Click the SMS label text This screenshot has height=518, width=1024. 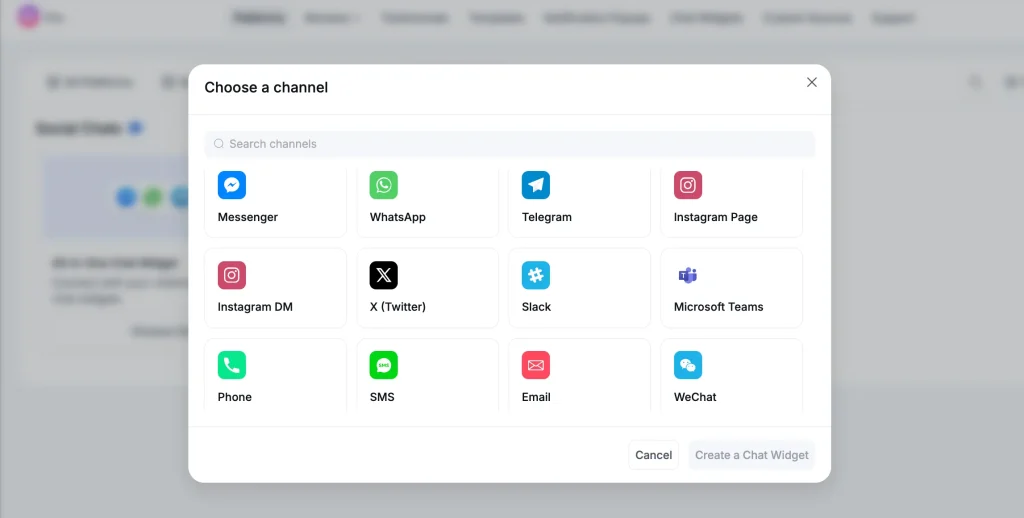coord(382,397)
